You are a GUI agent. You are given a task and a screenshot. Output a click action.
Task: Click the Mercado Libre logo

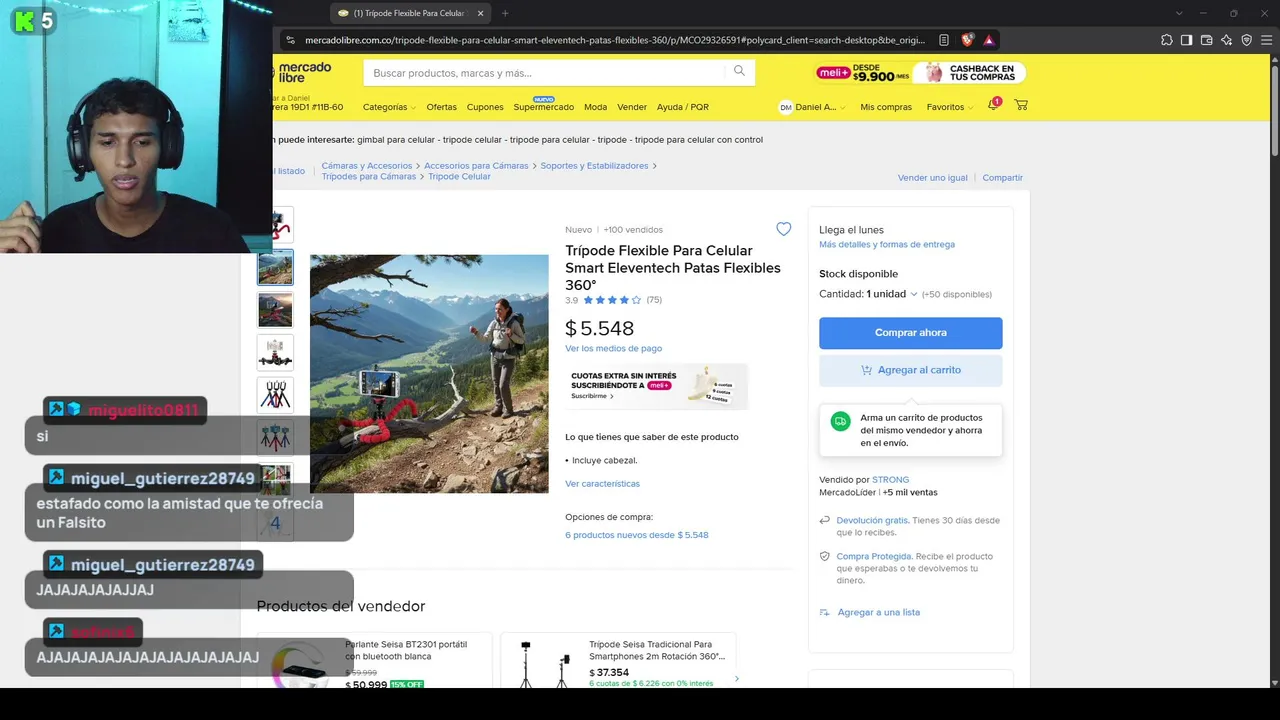pyautogui.click(x=302, y=72)
